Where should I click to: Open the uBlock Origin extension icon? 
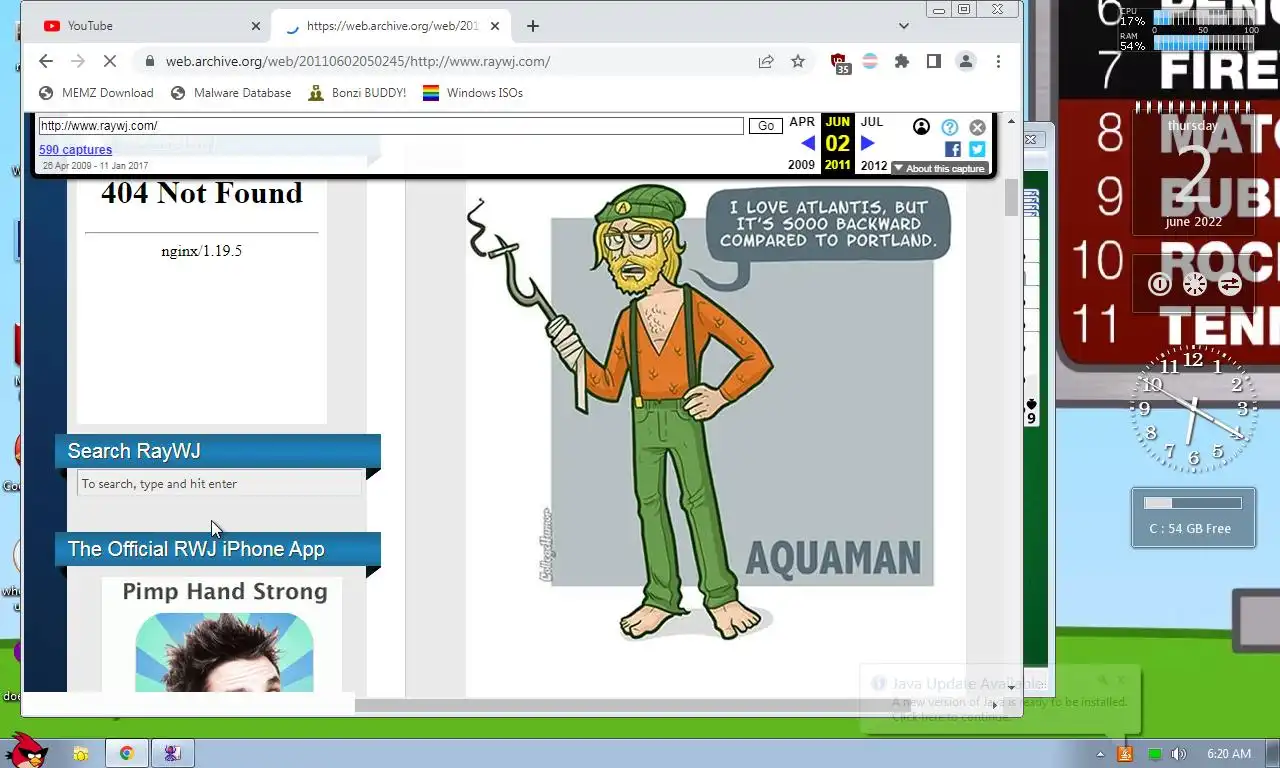840,63
